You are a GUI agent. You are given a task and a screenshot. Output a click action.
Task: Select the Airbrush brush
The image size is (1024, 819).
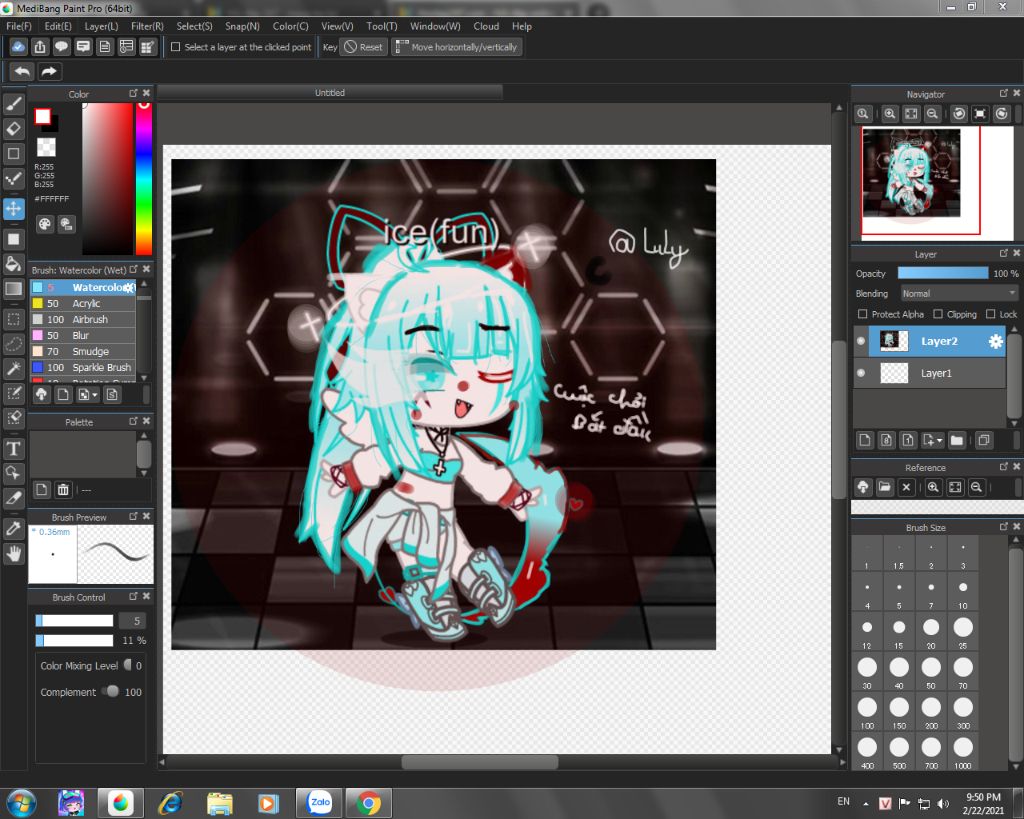(x=83, y=319)
